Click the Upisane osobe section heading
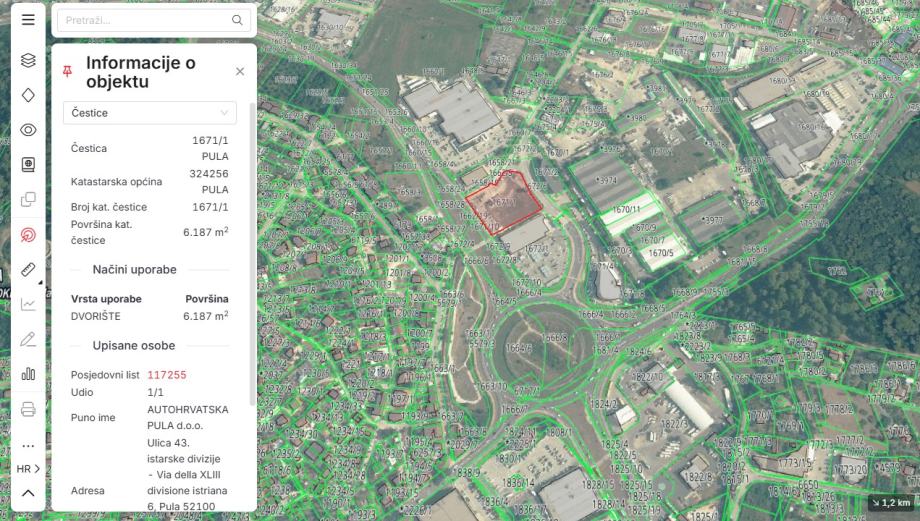Screen dimensions: 920x521 (x=134, y=346)
